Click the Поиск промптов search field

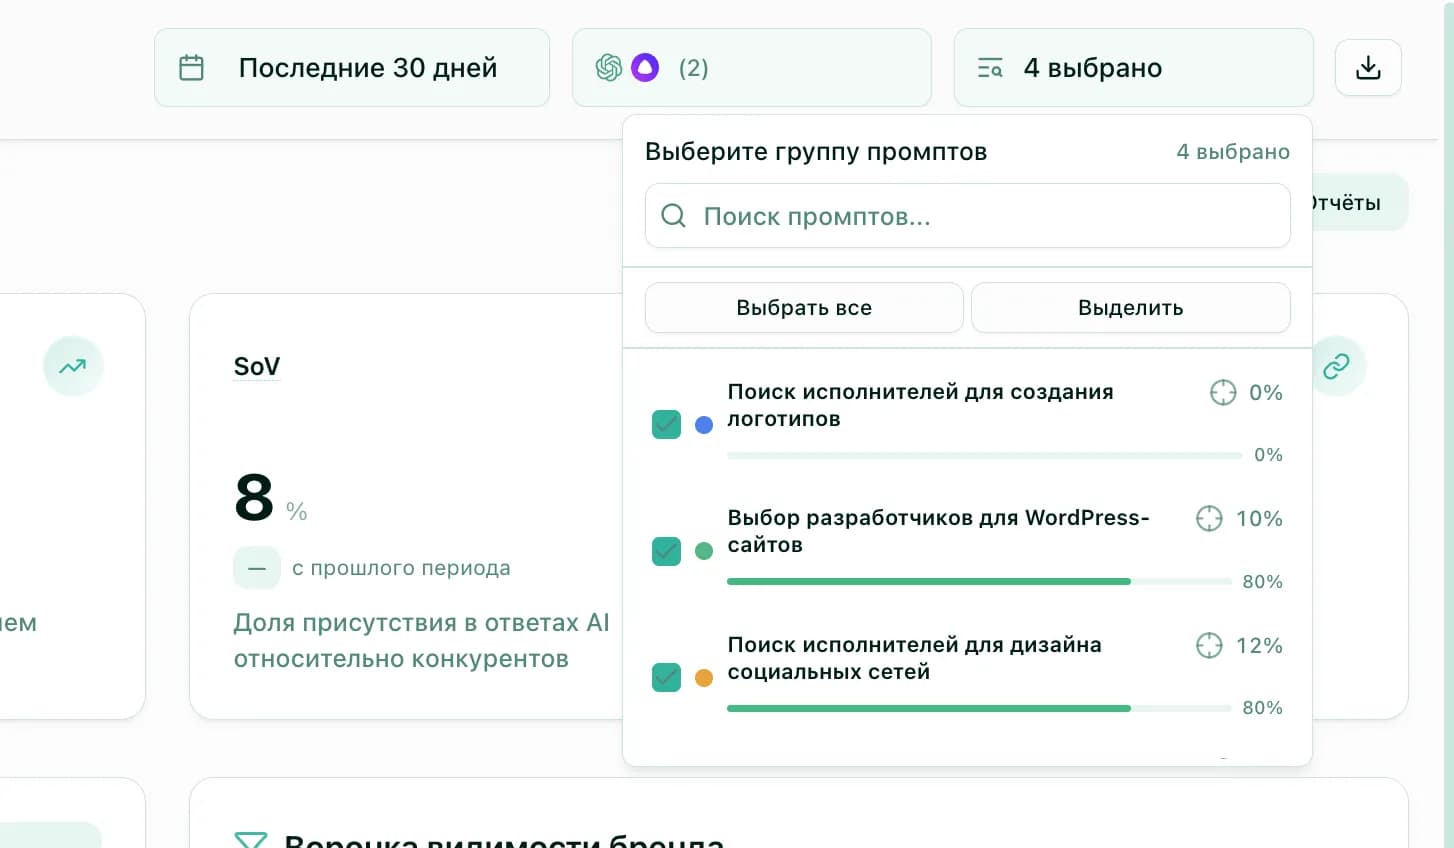tap(967, 215)
